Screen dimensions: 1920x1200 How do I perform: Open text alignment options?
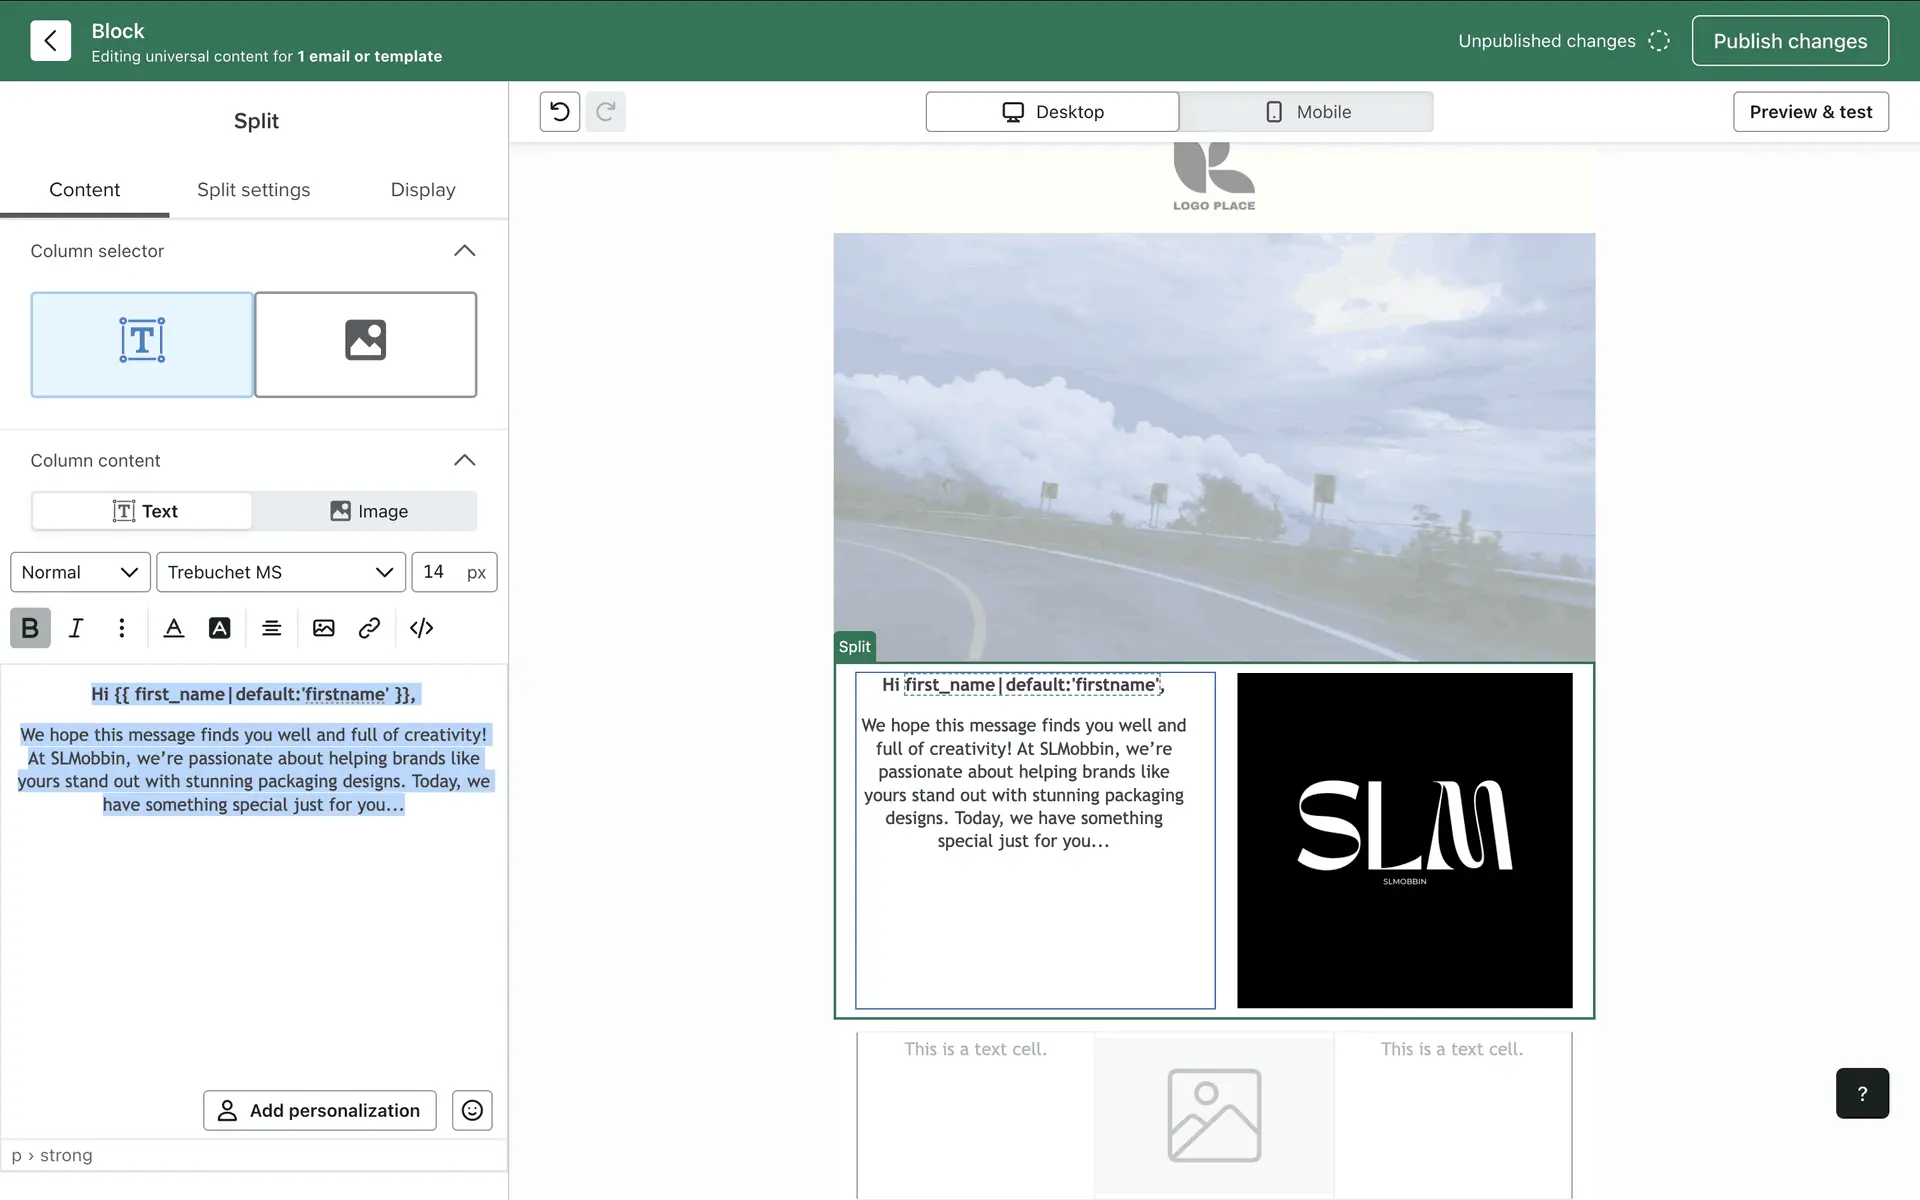(271, 628)
